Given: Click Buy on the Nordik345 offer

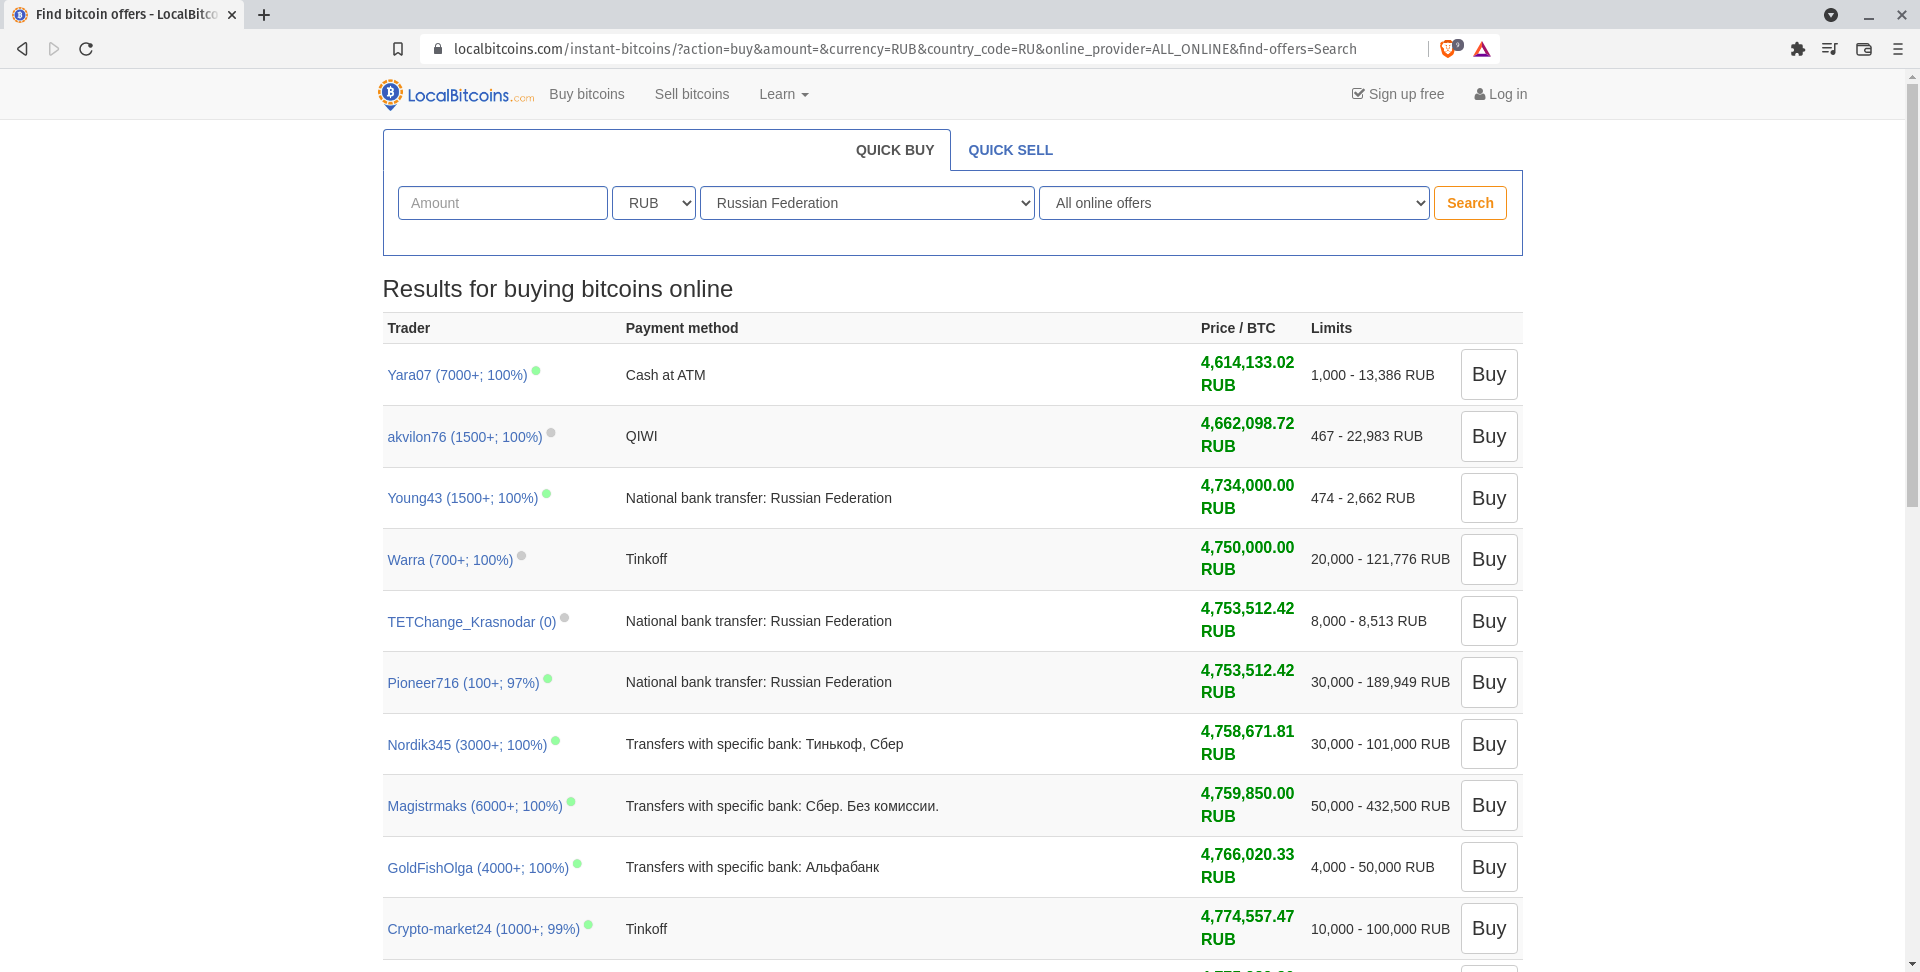Looking at the screenshot, I should (x=1489, y=744).
